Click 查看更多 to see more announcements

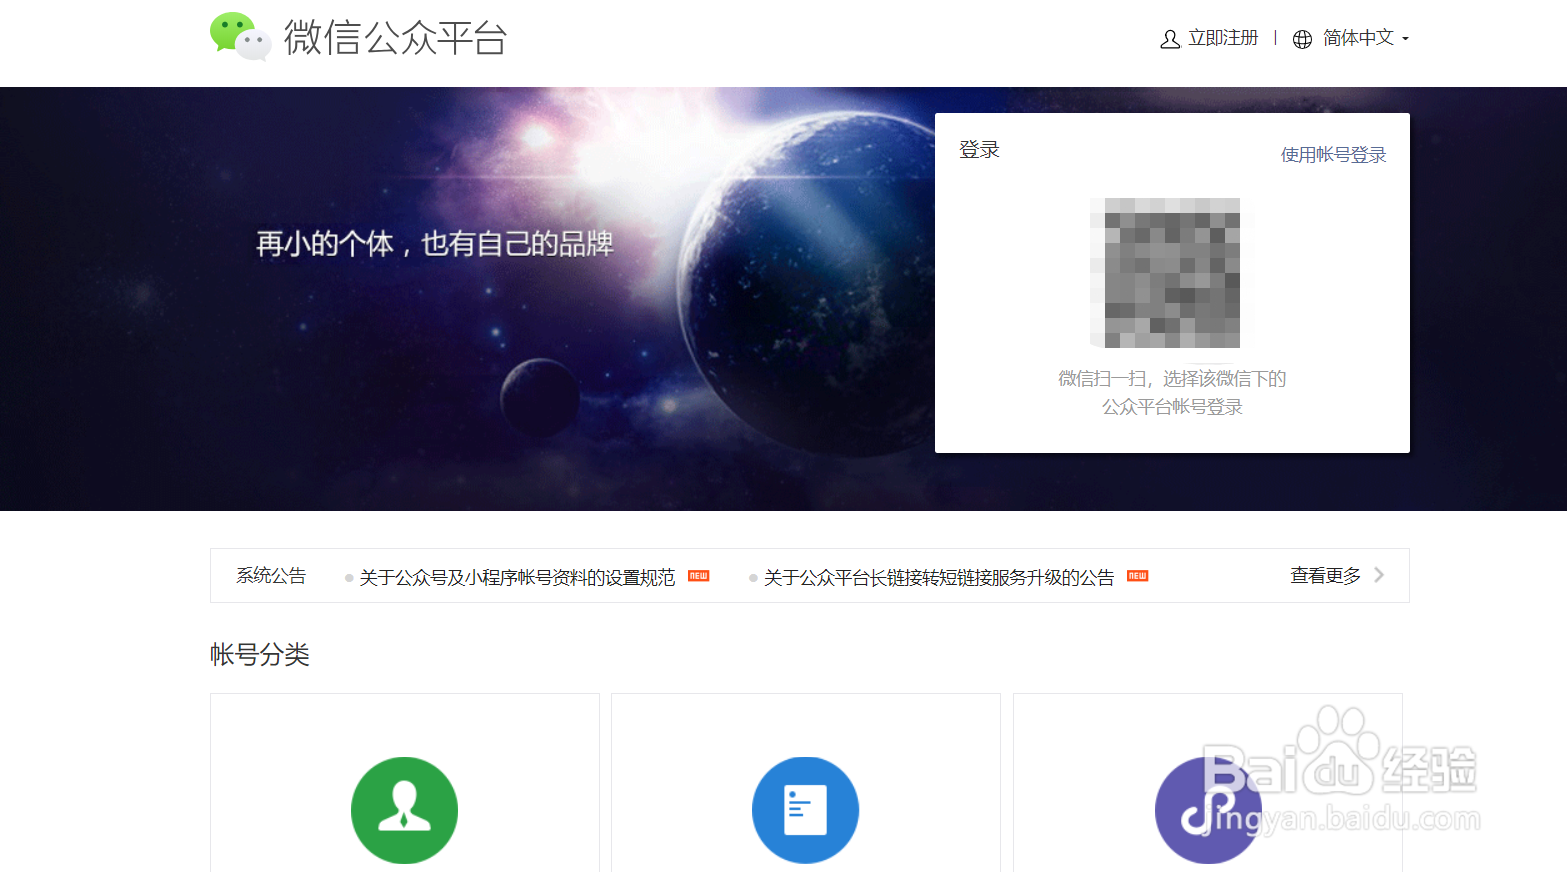1325,576
